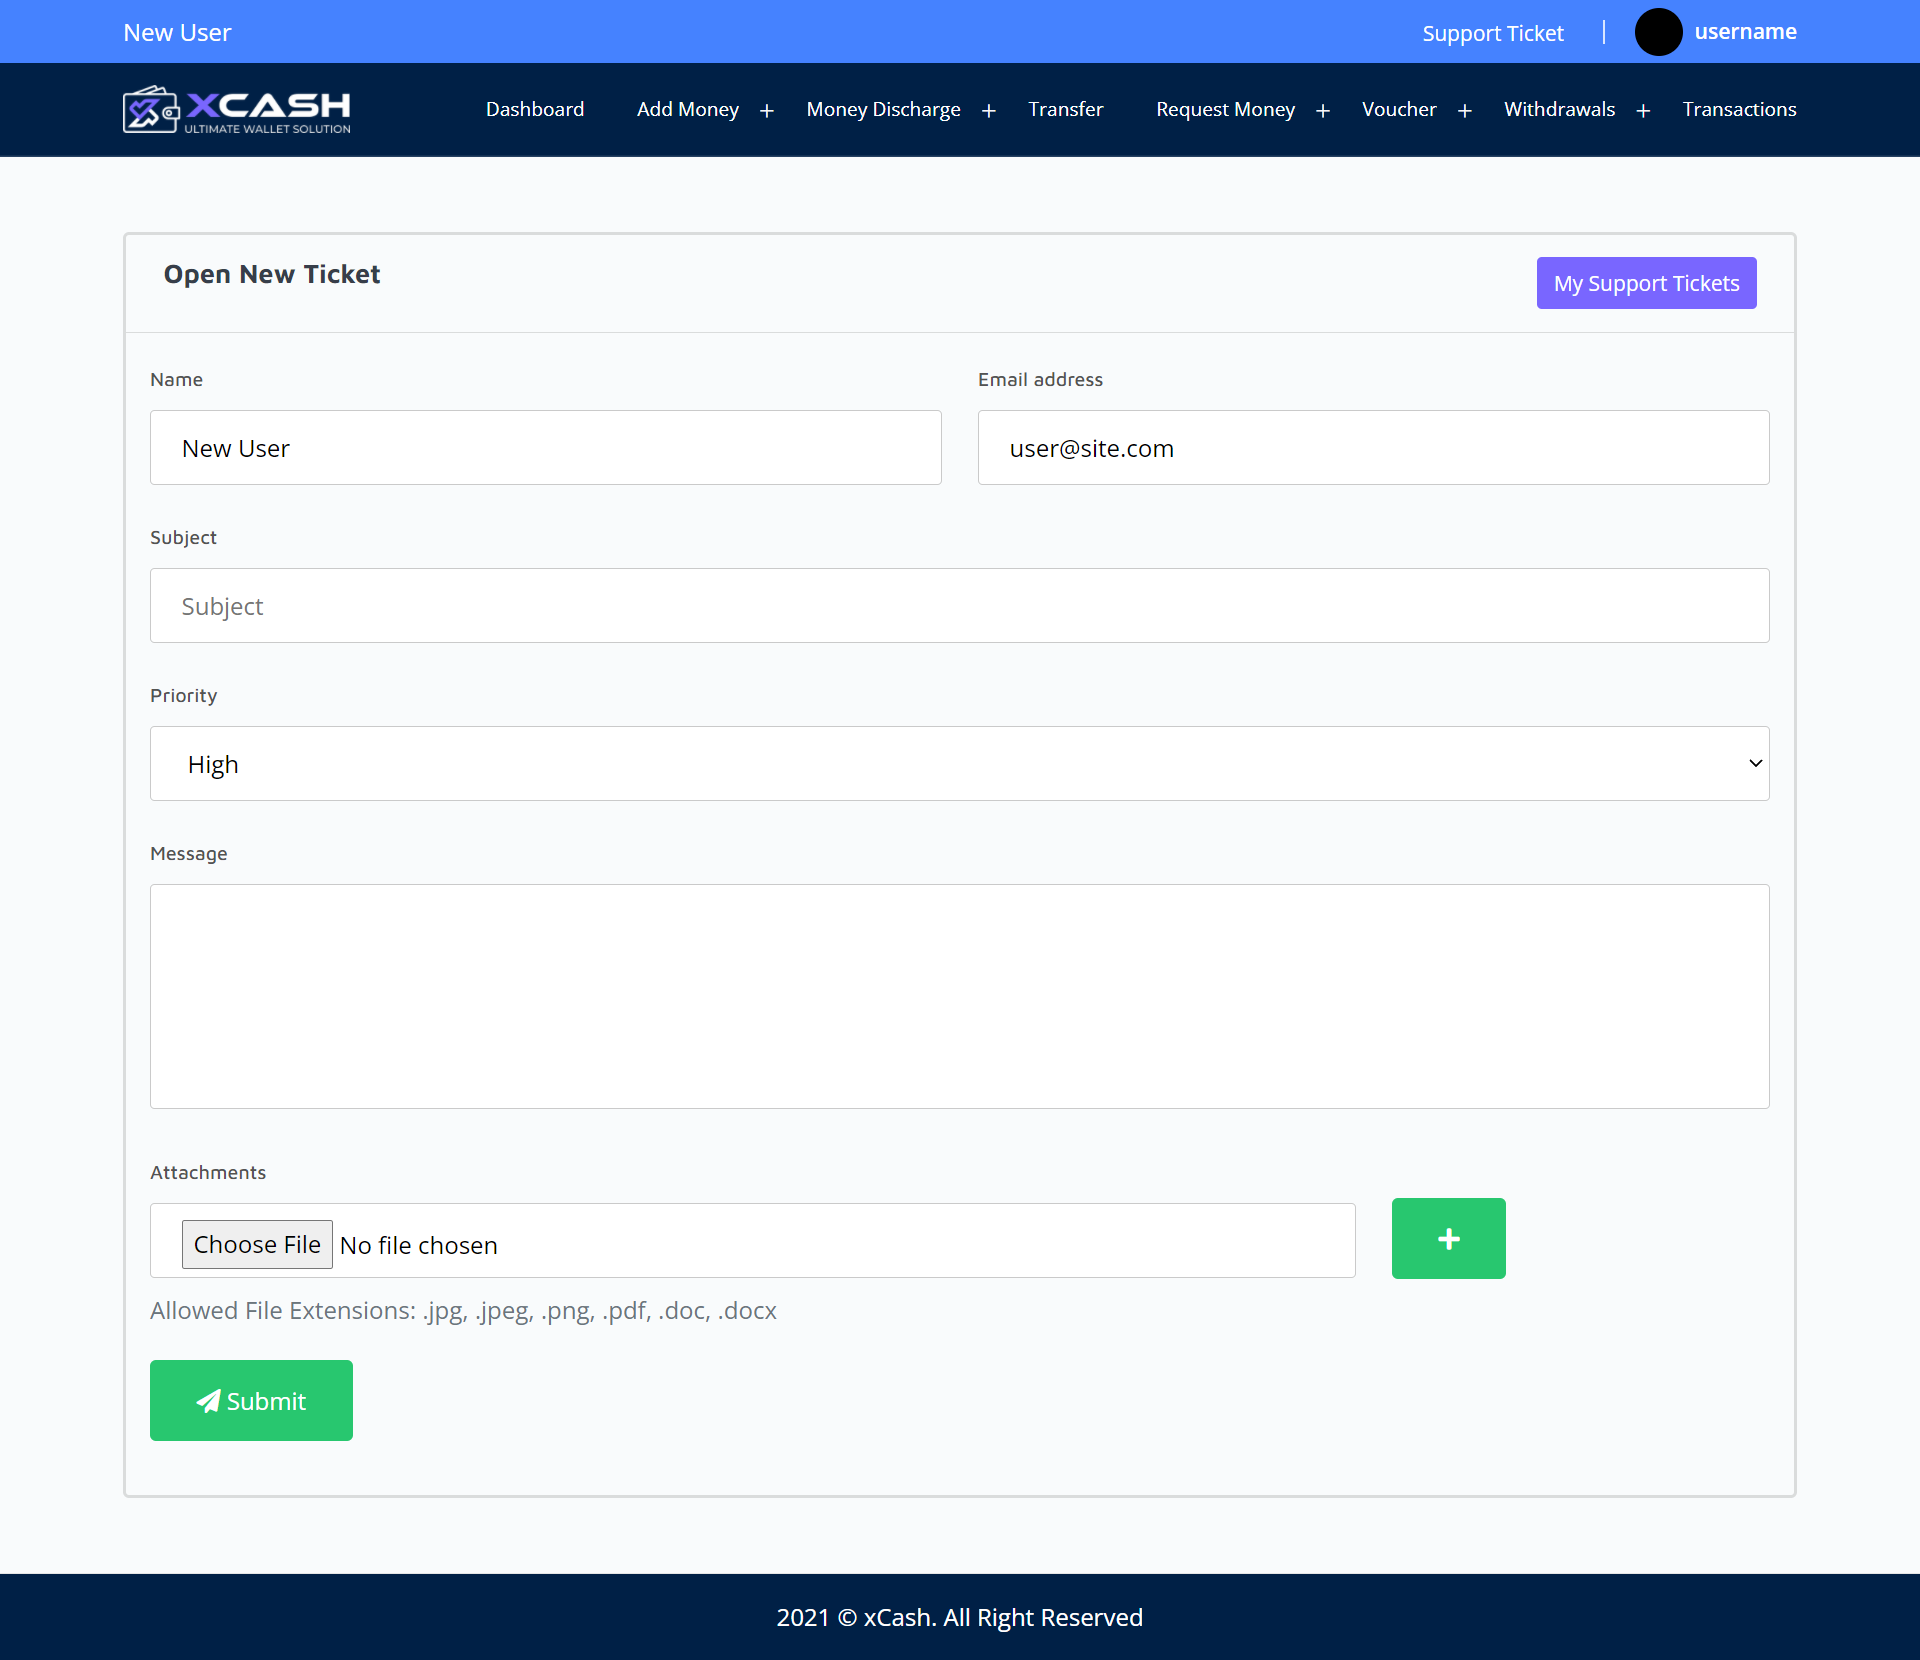Click the black user avatar circle
Screen dimensions: 1920x1660
(x=1657, y=32)
